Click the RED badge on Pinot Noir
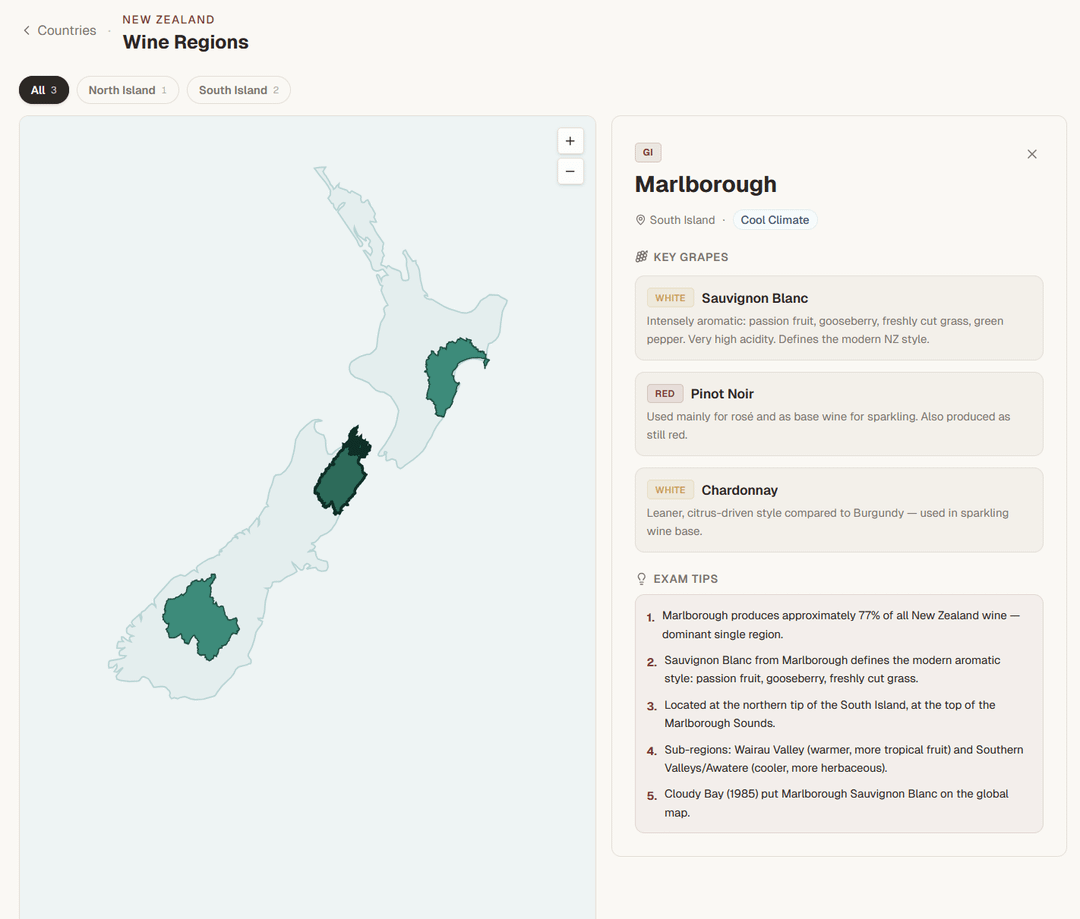 [665, 394]
